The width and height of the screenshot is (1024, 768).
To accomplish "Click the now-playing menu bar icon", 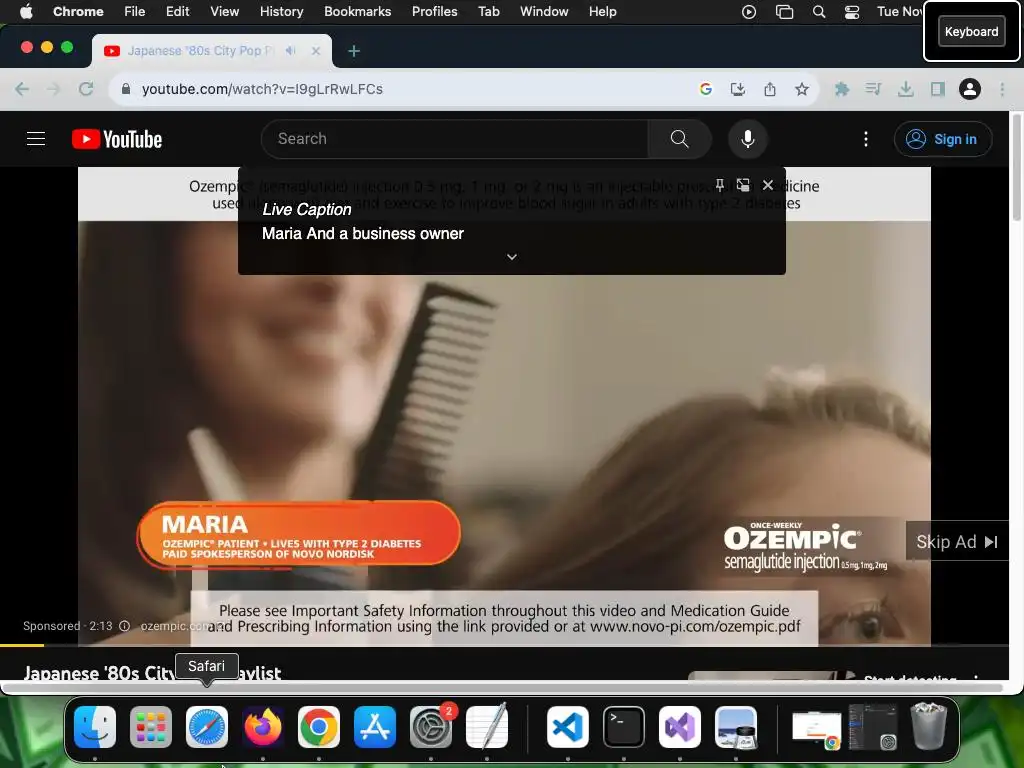I will pos(749,12).
